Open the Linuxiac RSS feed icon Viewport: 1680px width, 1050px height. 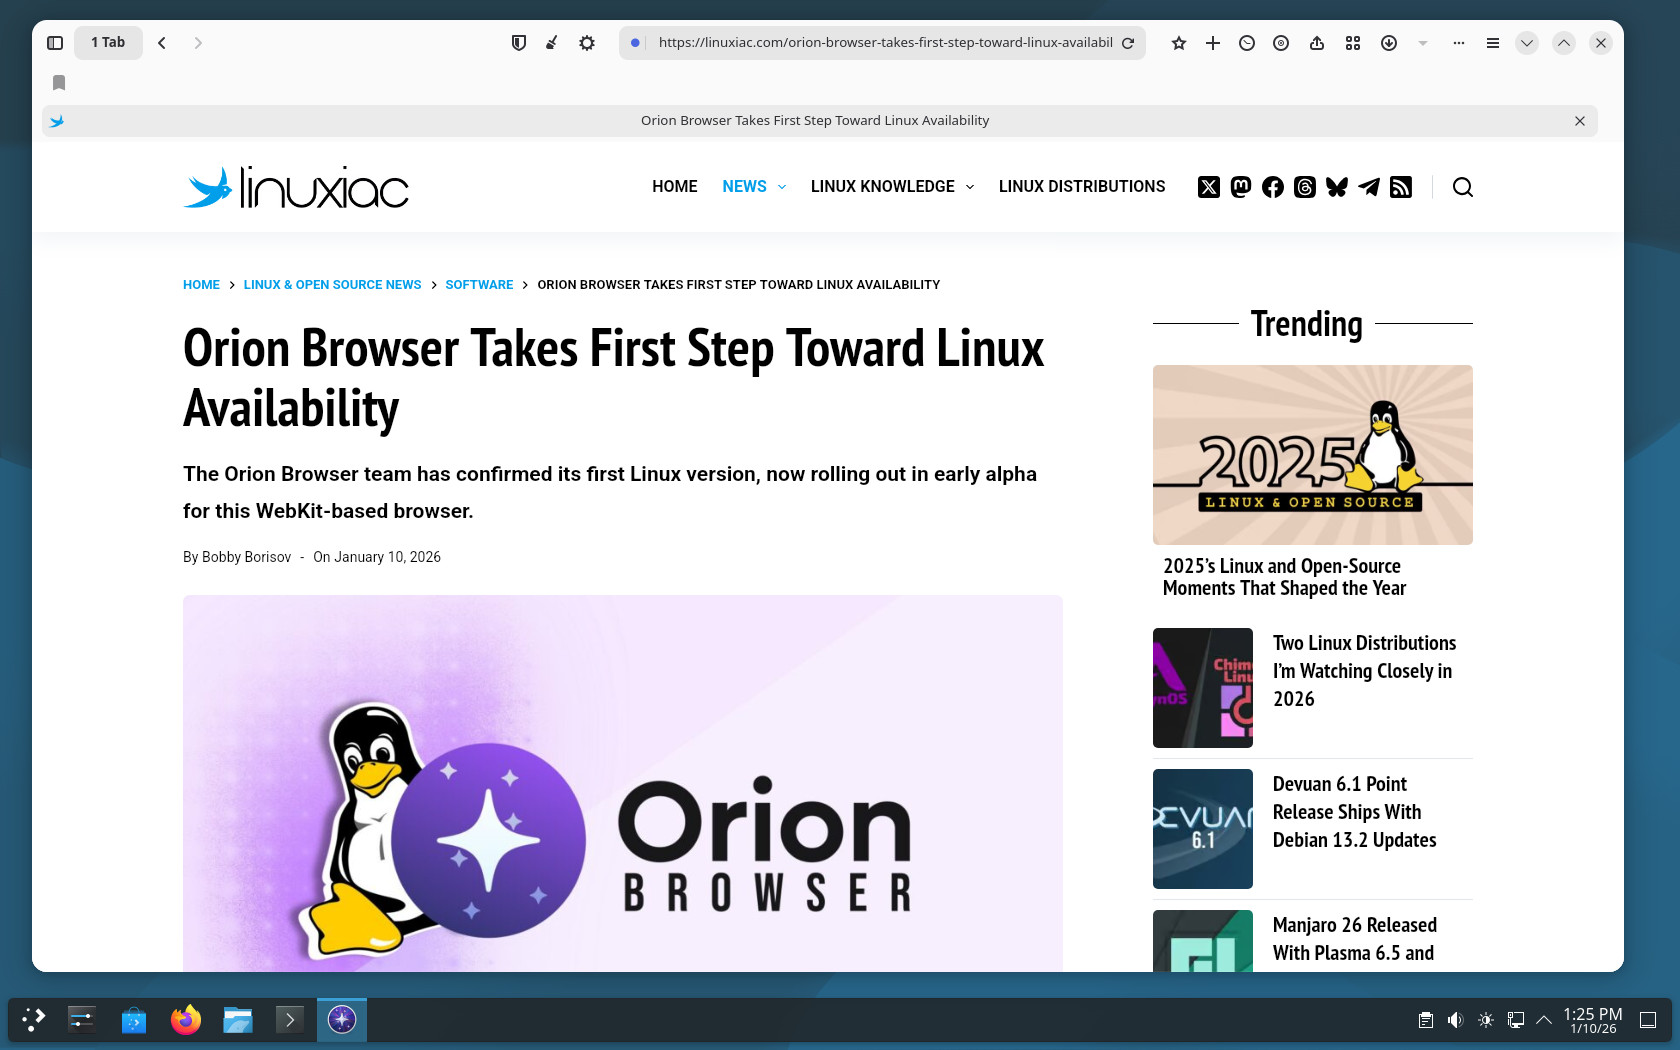pyautogui.click(x=1401, y=187)
